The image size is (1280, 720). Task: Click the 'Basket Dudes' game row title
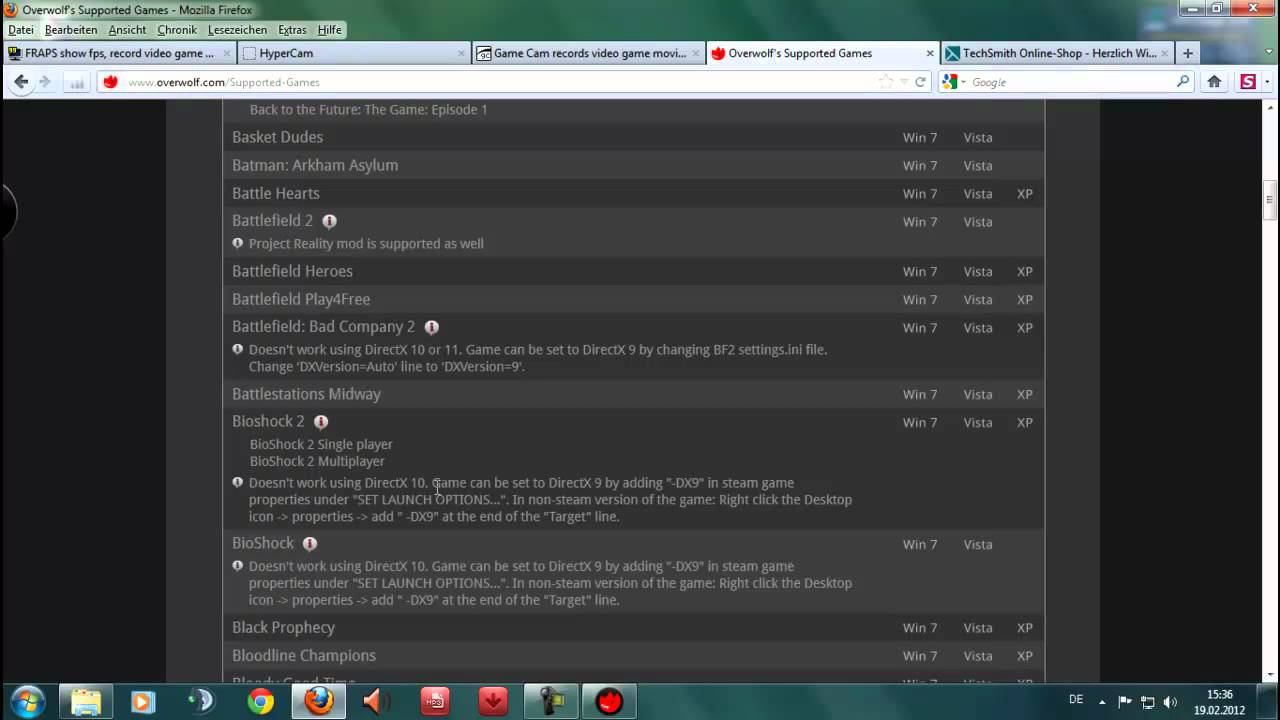[x=277, y=137]
